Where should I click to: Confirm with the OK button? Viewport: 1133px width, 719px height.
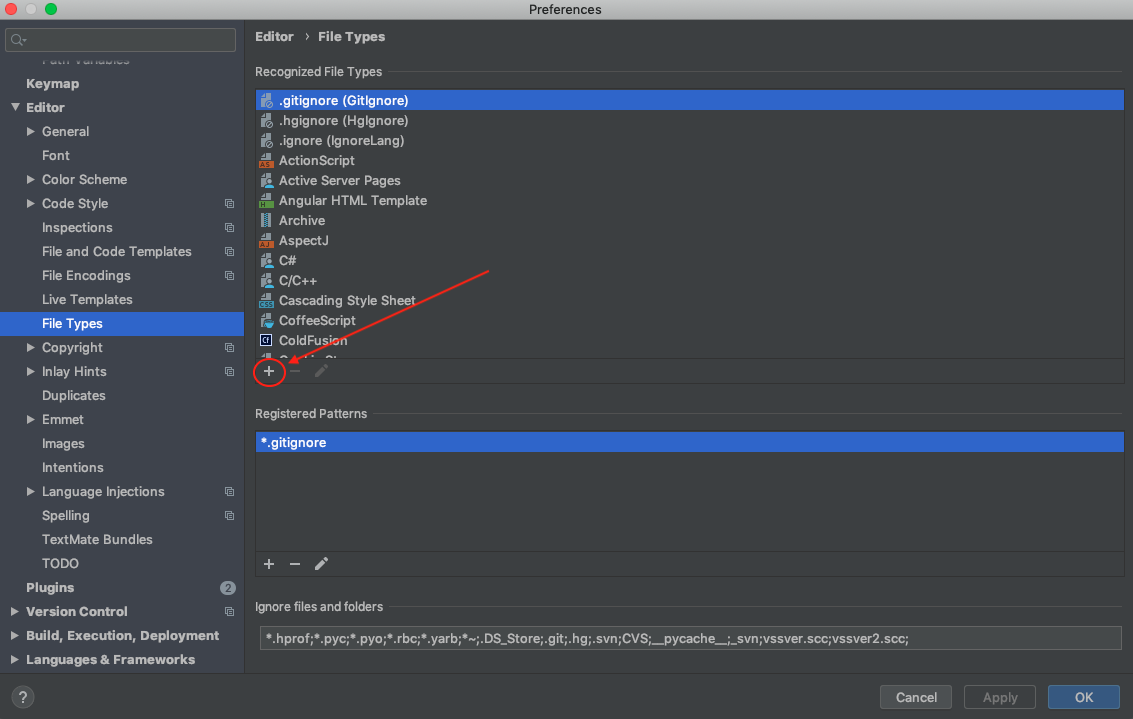coord(1083,697)
